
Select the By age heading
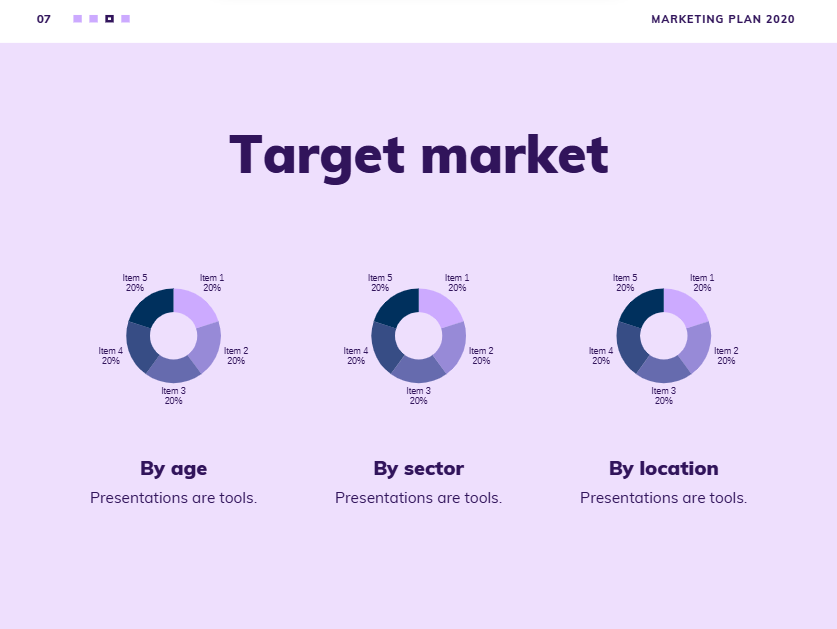173,469
